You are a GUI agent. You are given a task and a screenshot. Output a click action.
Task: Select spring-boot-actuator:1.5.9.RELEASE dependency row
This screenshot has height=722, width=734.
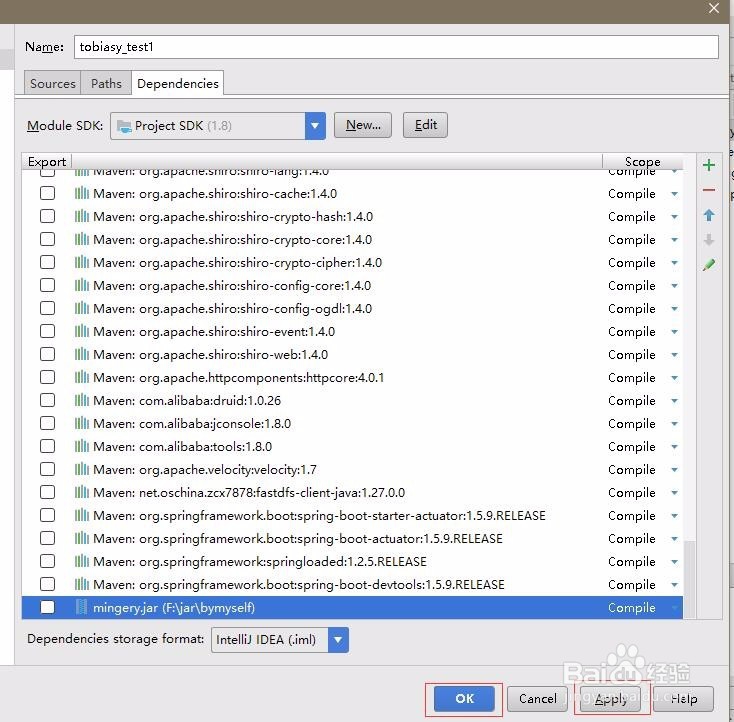coord(352,538)
